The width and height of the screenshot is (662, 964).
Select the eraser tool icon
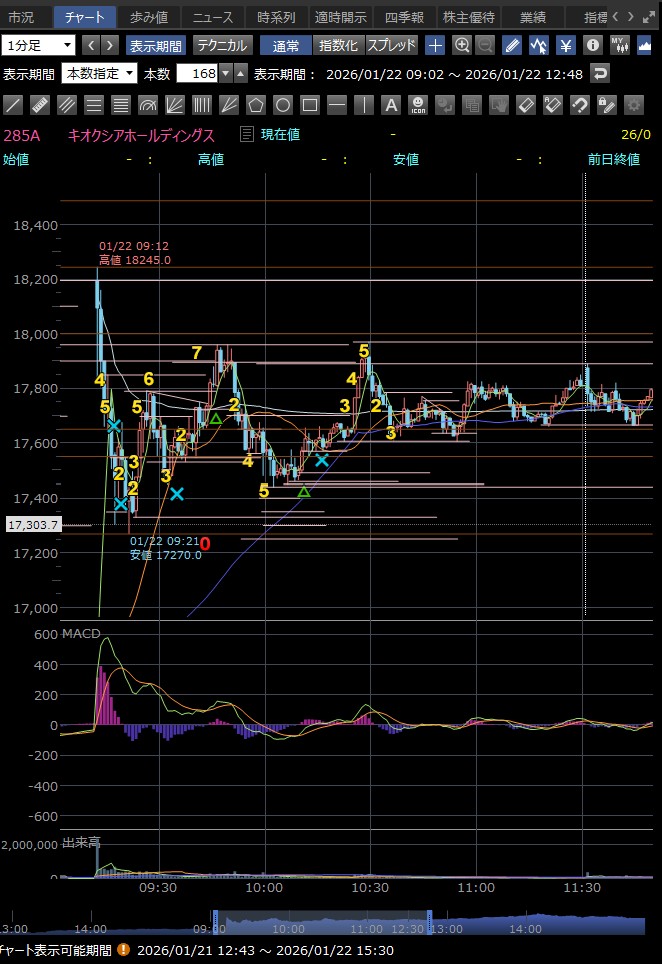click(525, 105)
